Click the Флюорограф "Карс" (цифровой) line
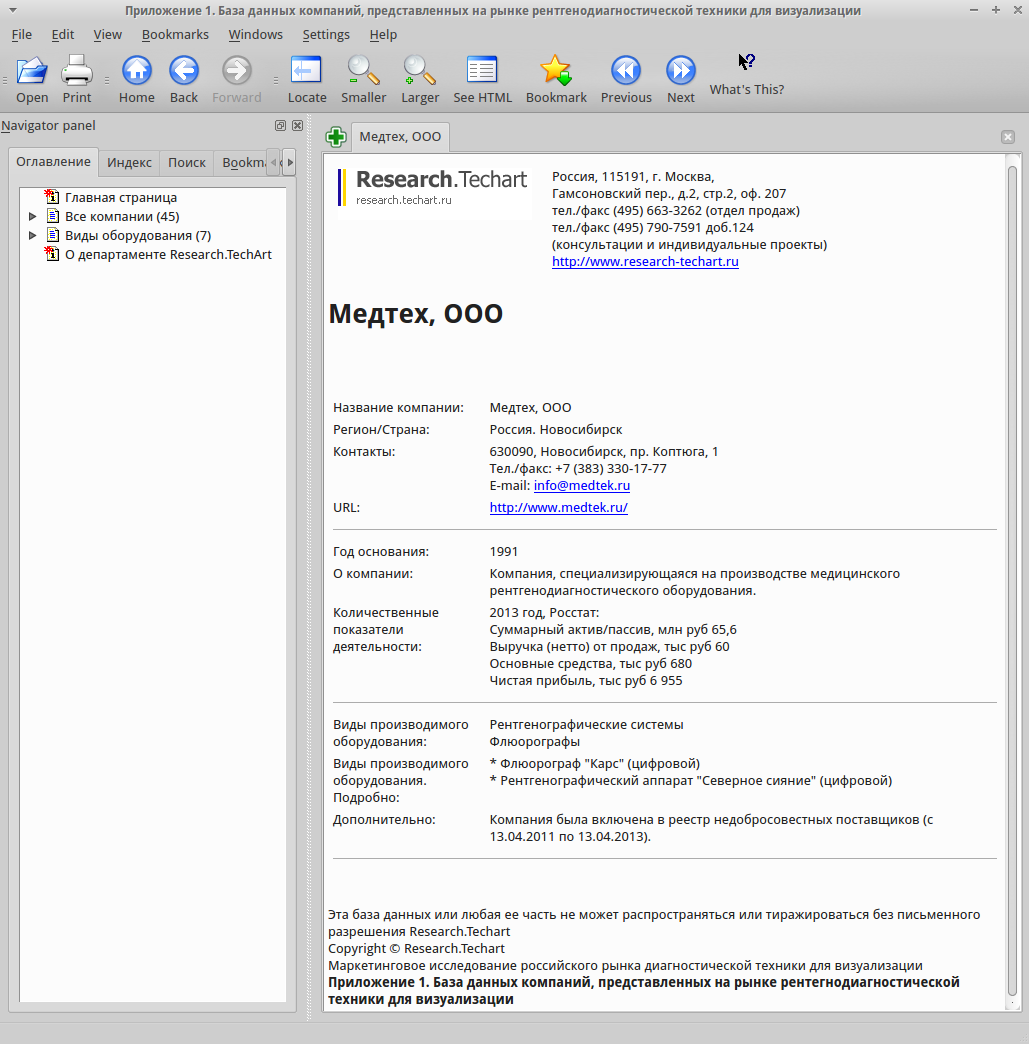 click(595, 764)
